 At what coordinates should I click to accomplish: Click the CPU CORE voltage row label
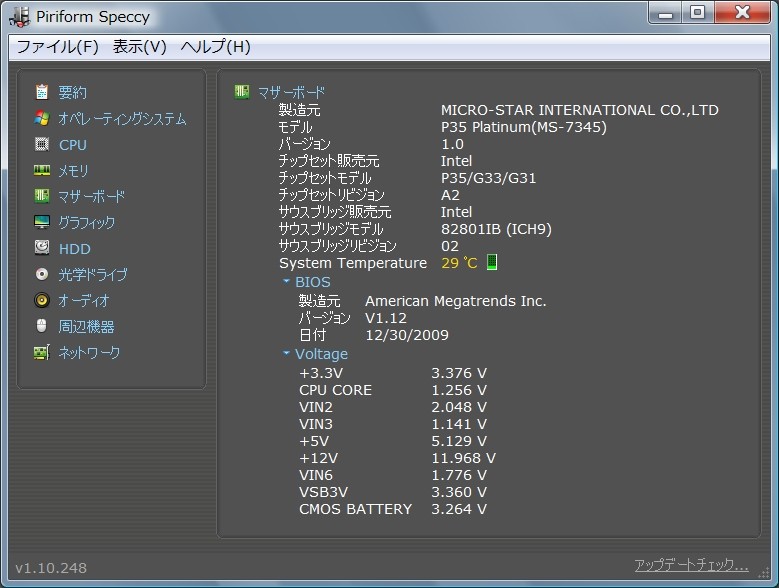pos(335,390)
